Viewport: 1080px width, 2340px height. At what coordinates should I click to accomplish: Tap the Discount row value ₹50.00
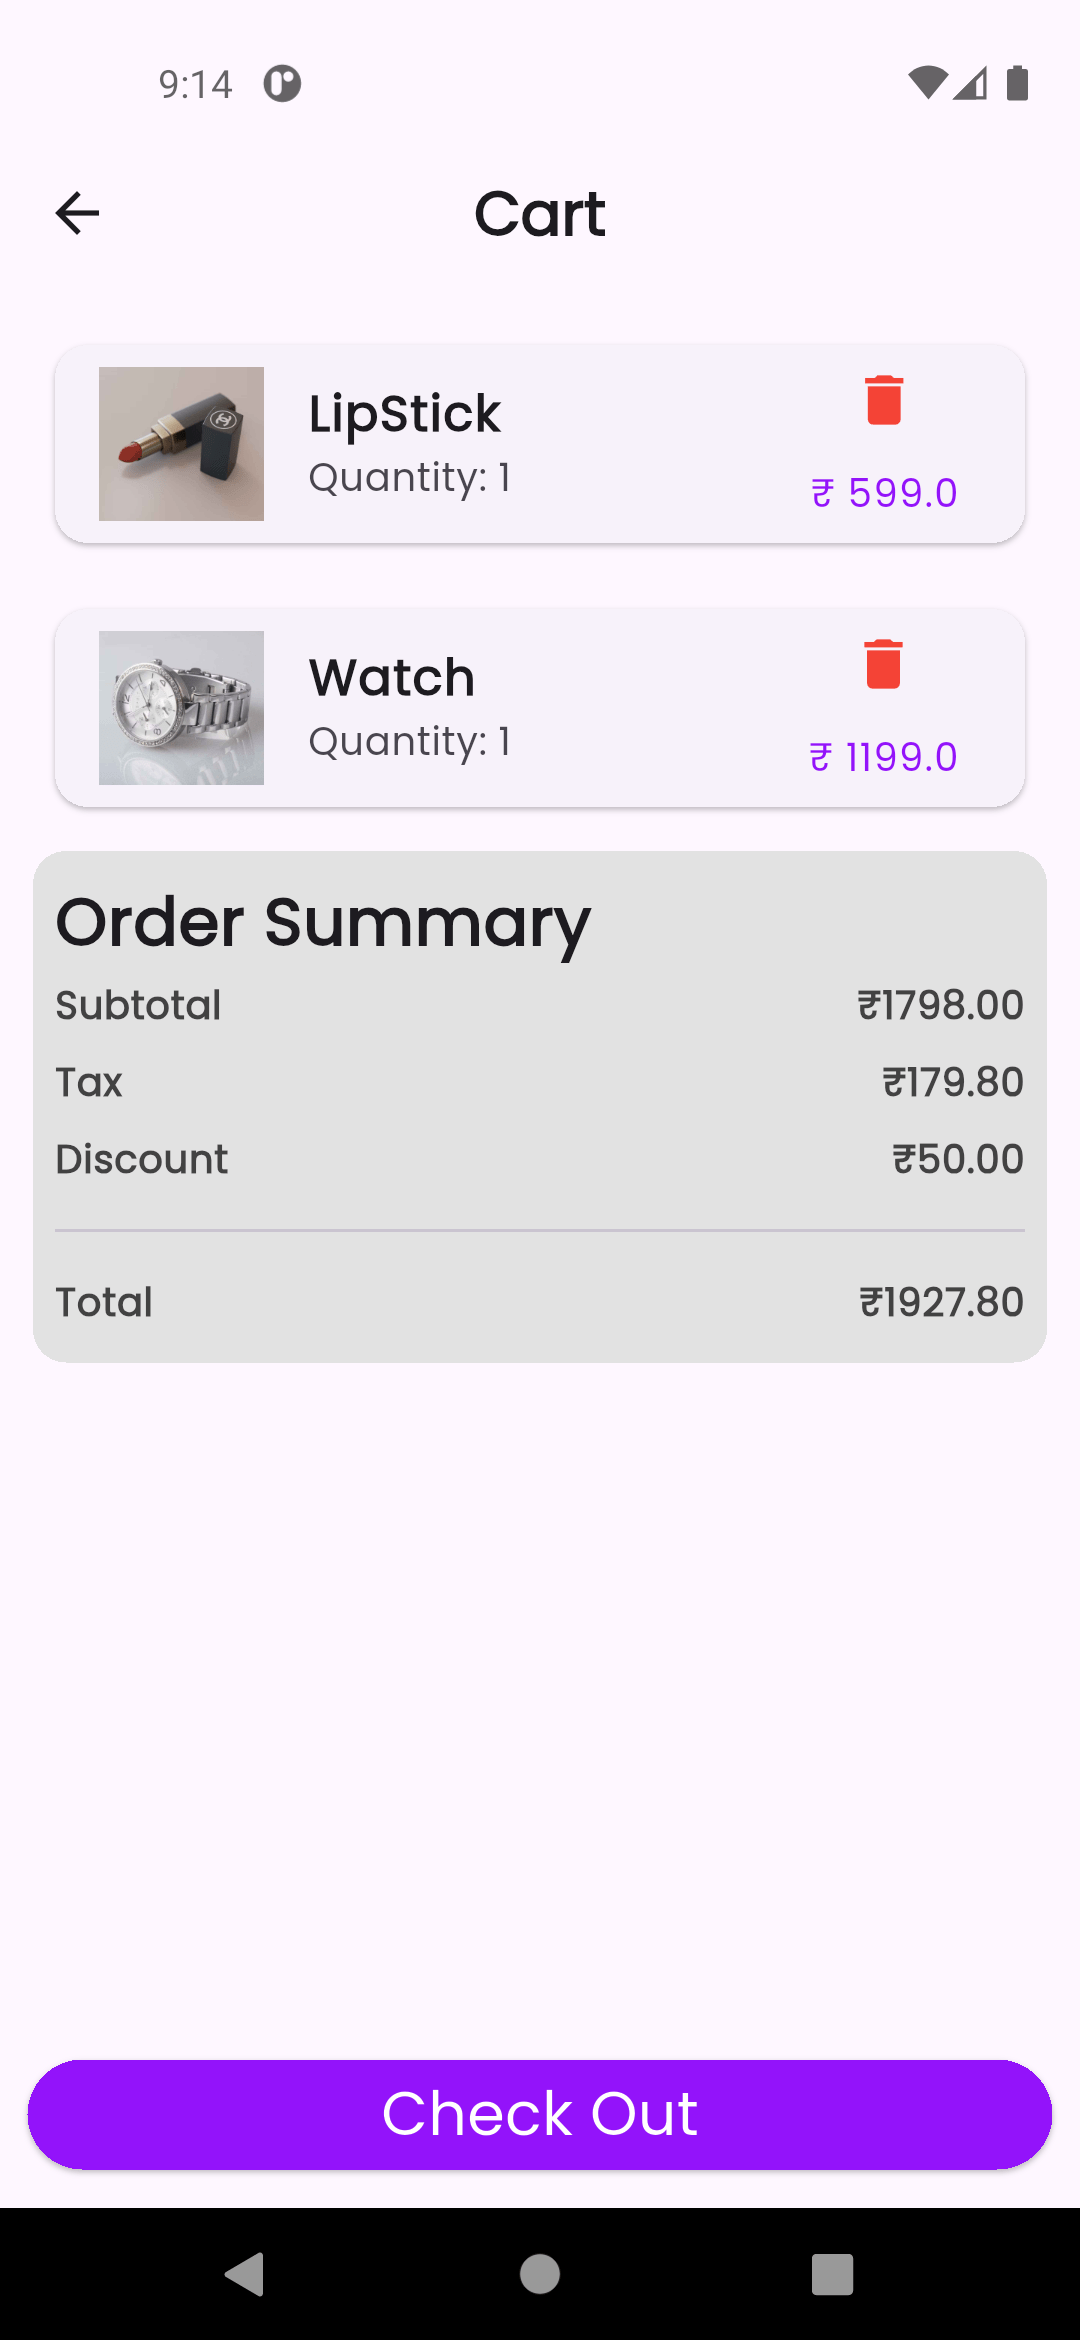[957, 1159]
